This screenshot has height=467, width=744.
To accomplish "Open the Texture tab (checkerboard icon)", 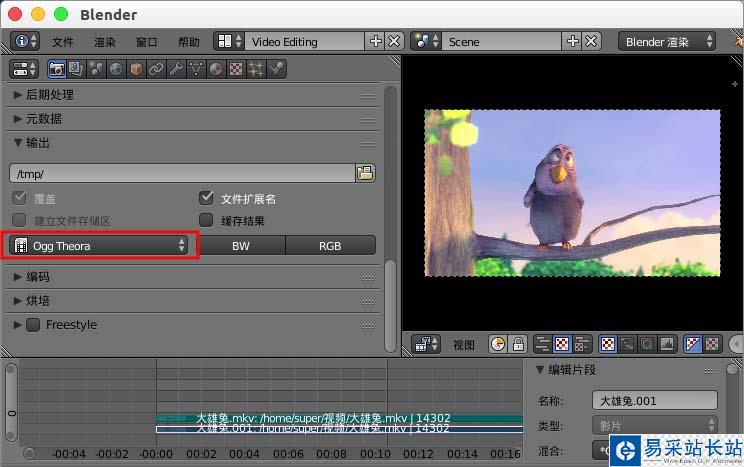I will pos(236,69).
